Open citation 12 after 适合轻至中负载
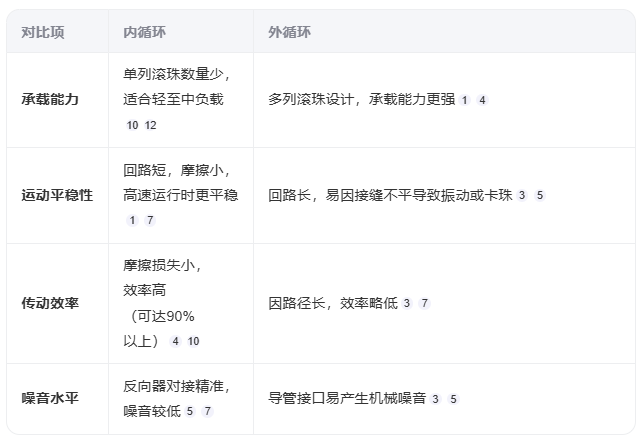The image size is (643, 444). click(151, 125)
